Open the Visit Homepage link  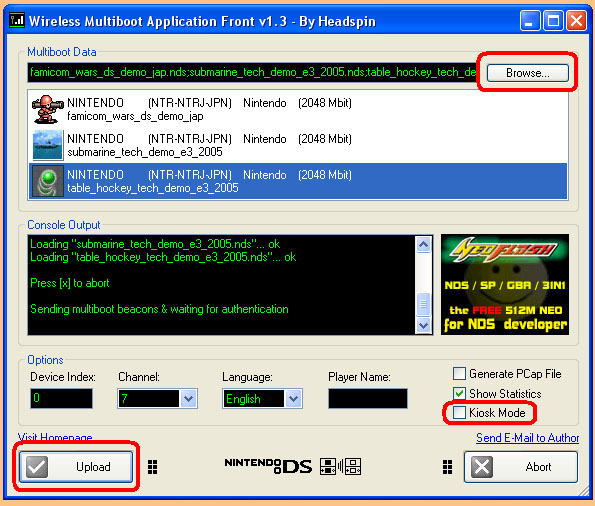click(x=55, y=437)
